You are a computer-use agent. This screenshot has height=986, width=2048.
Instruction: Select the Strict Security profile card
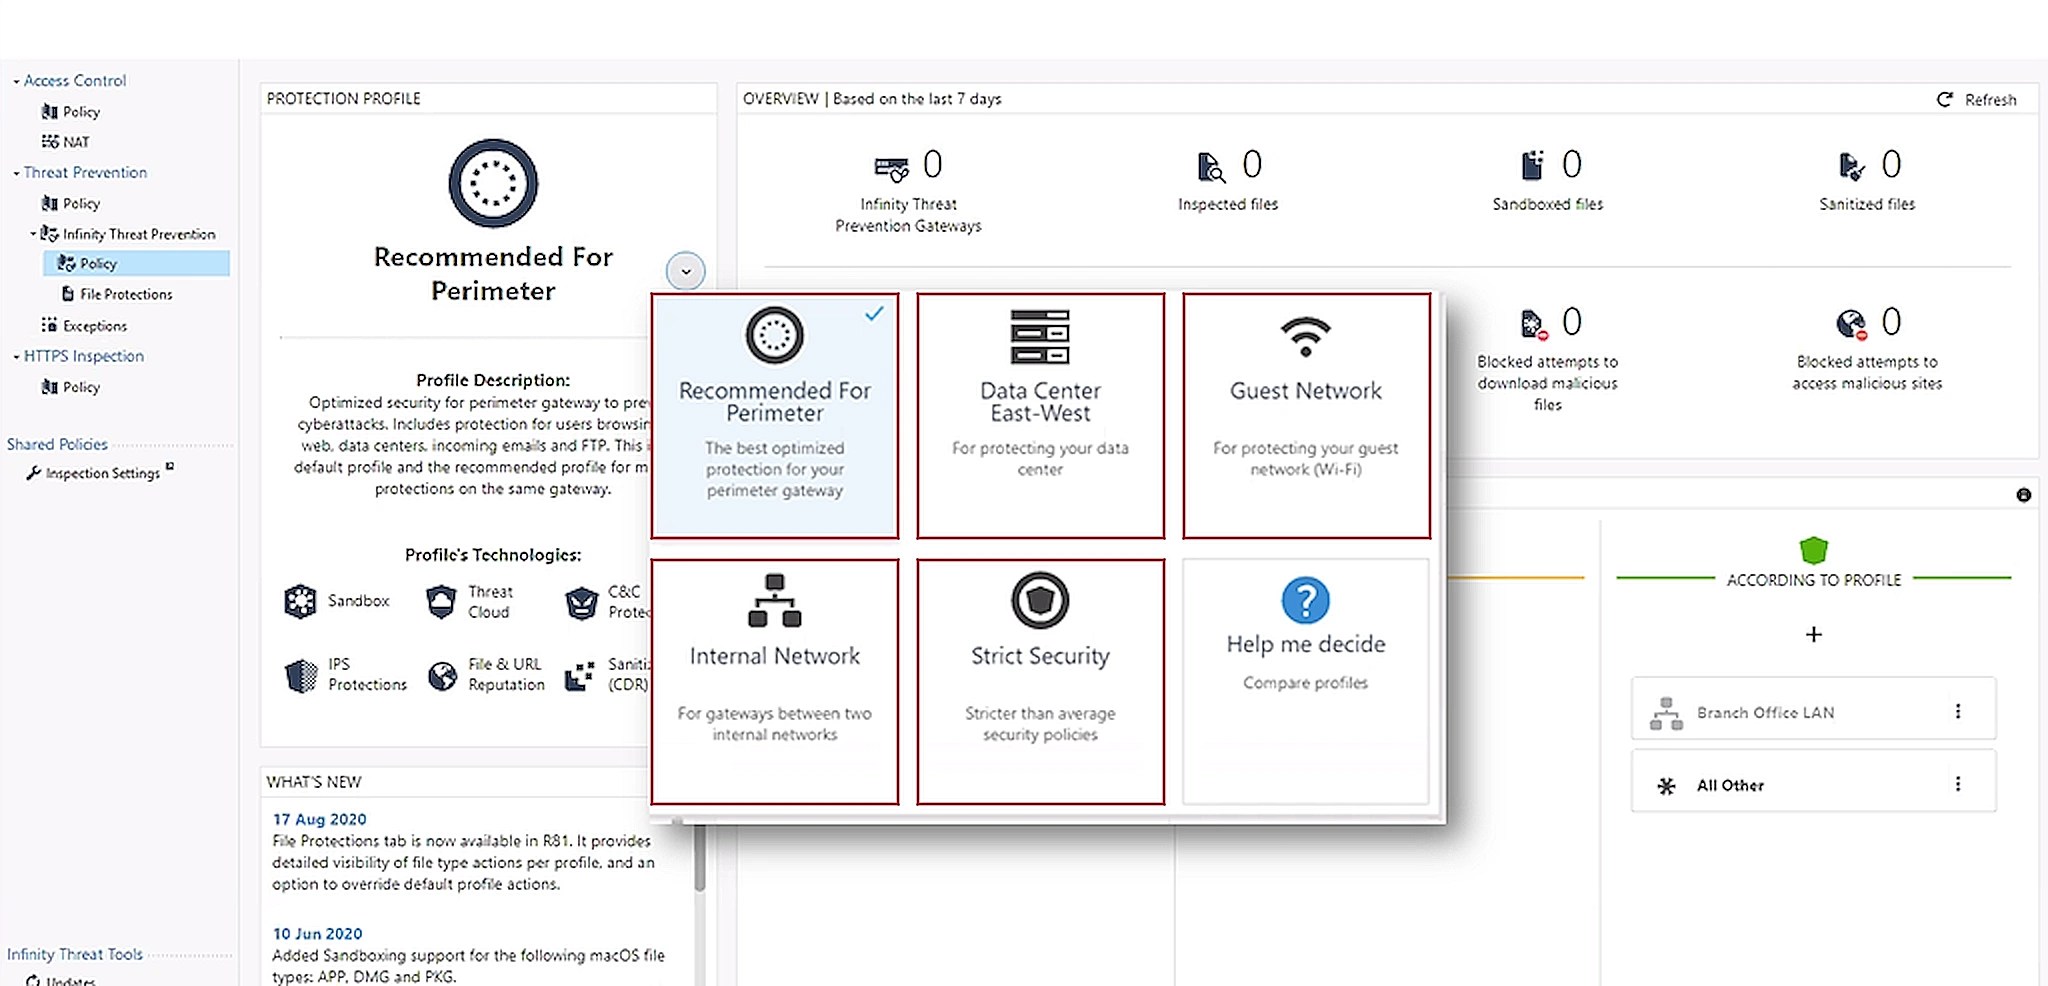(x=1041, y=681)
